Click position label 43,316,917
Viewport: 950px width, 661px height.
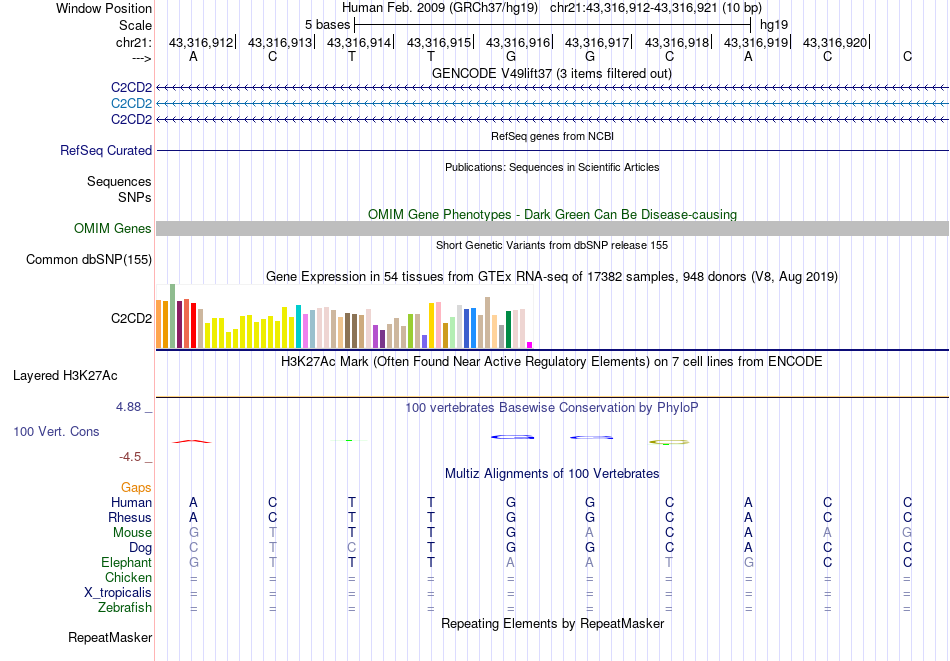point(597,42)
